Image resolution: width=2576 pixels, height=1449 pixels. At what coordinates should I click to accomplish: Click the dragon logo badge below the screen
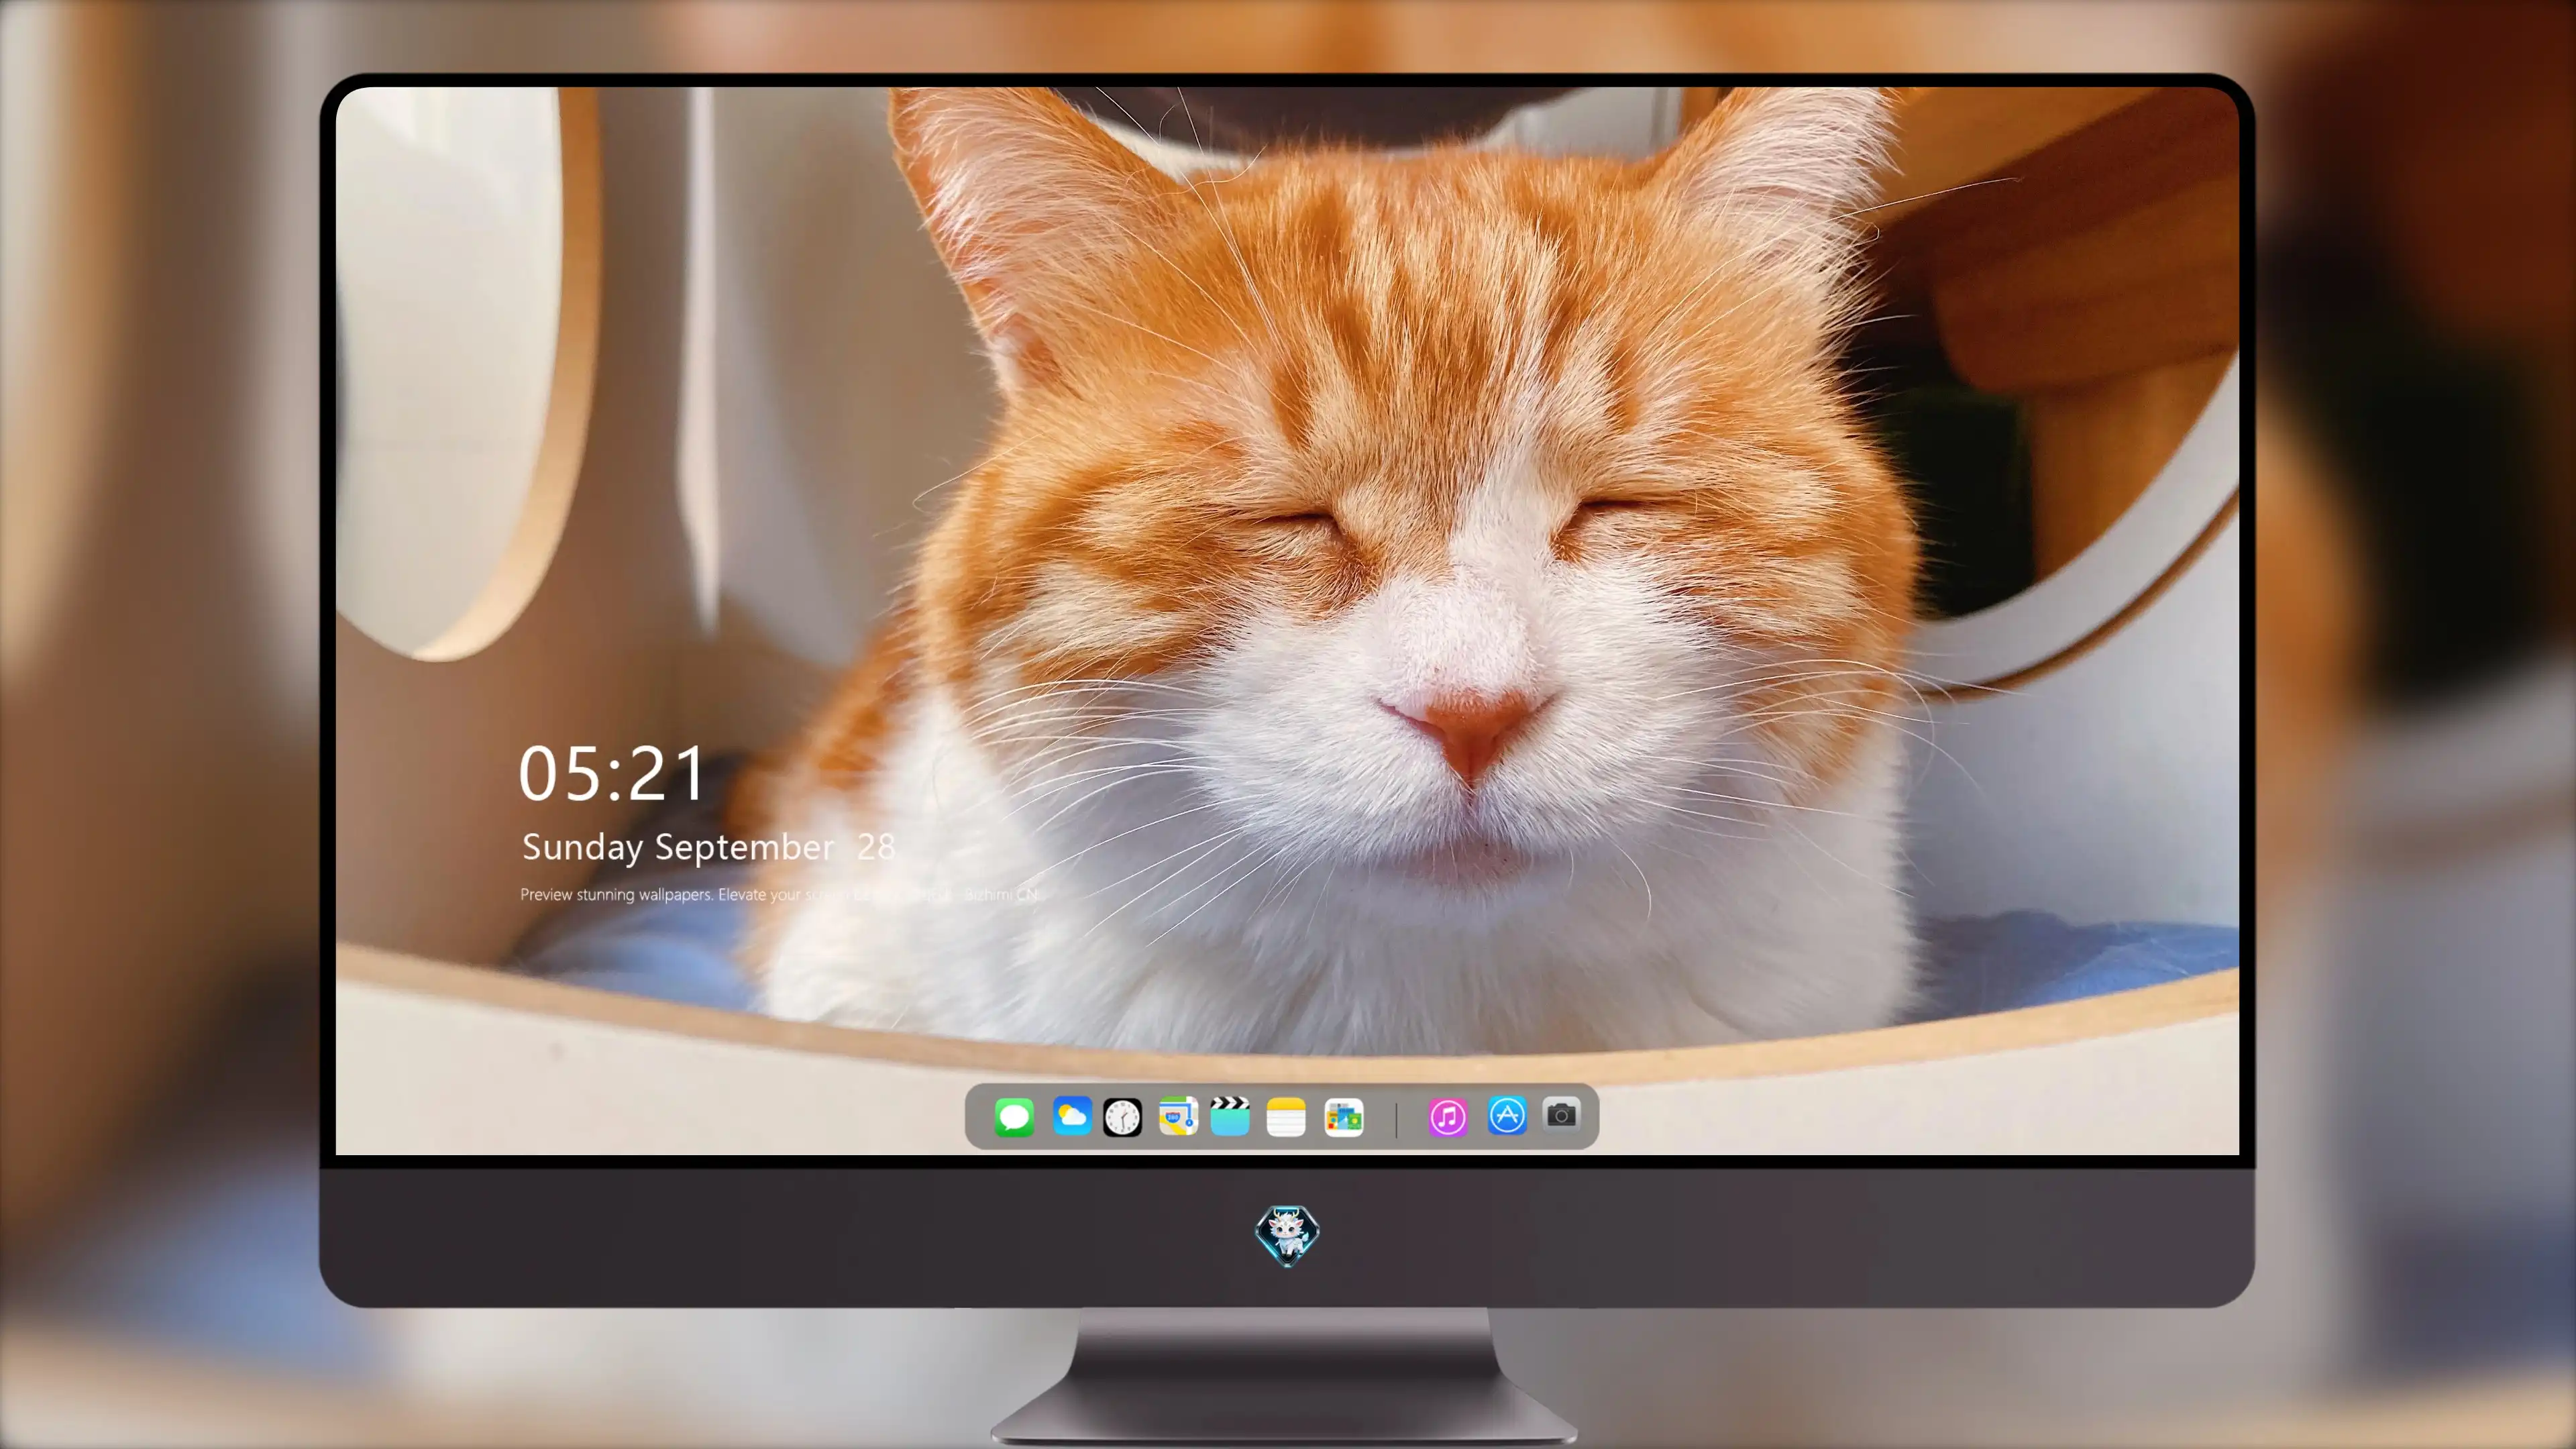tap(1287, 1235)
